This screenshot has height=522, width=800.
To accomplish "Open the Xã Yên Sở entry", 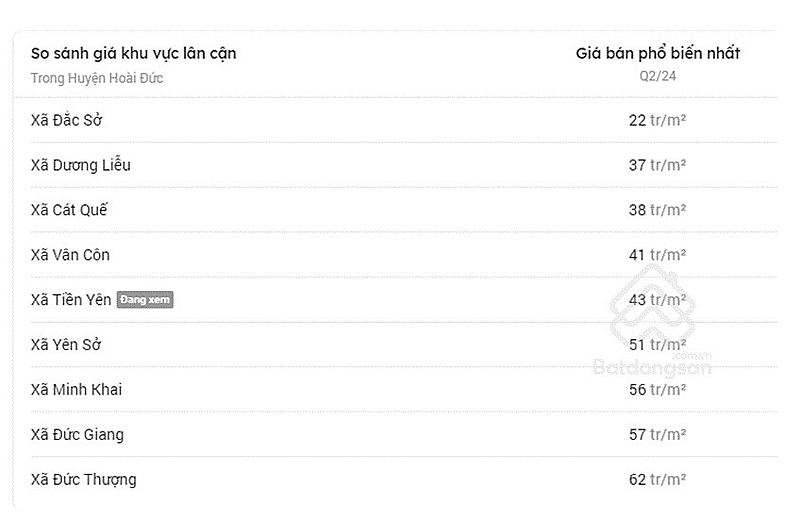I will (x=404, y=344).
